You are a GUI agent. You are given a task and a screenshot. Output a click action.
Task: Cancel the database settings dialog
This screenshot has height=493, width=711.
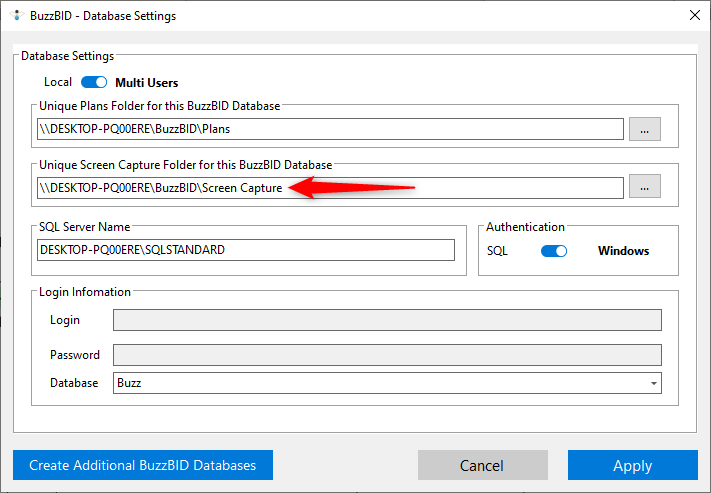(x=482, y=465)
